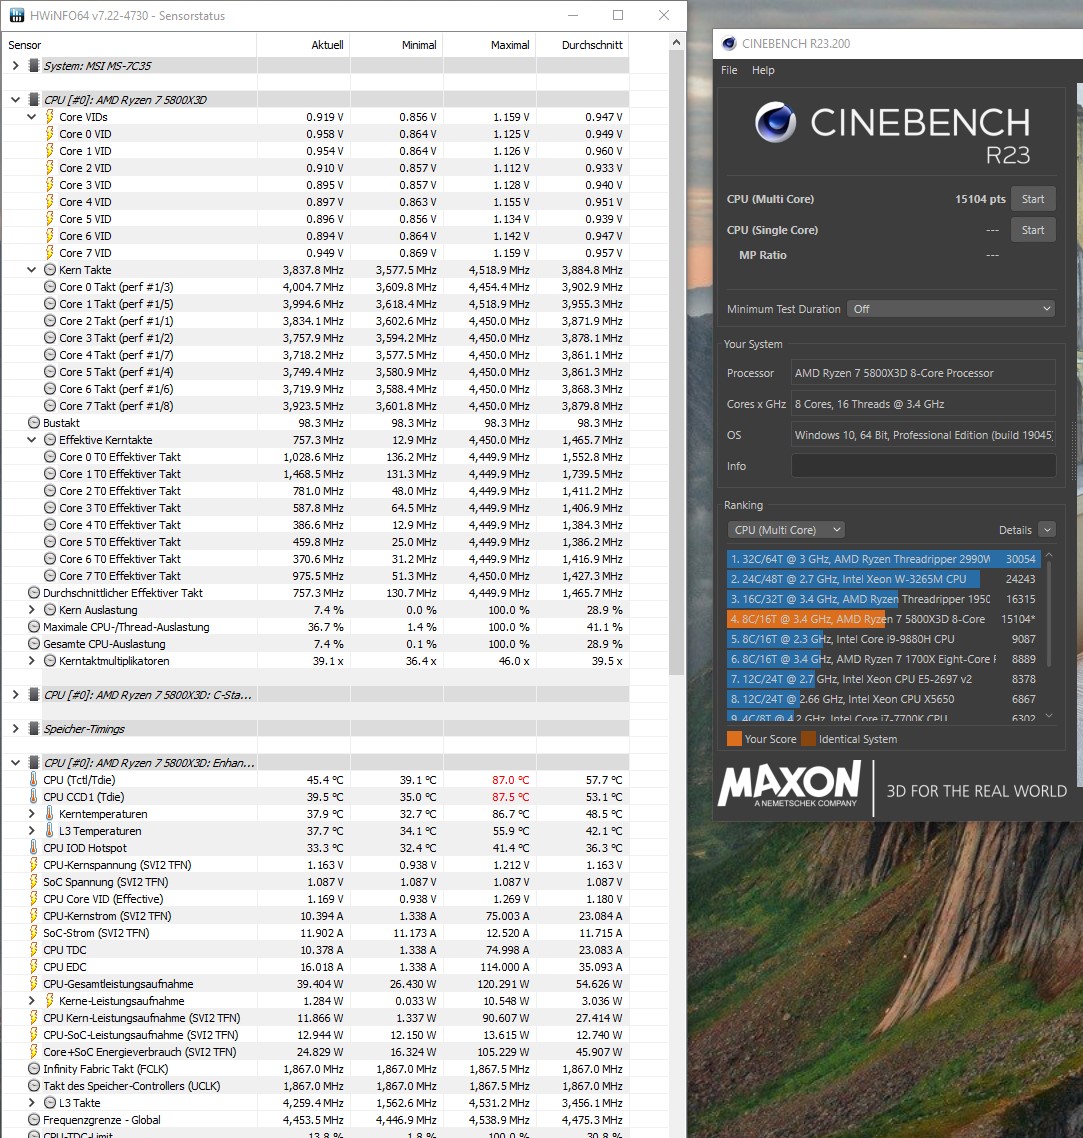Open the Help menu in Cinebench
The image size is (1083, 1138).
click(763, 70)
